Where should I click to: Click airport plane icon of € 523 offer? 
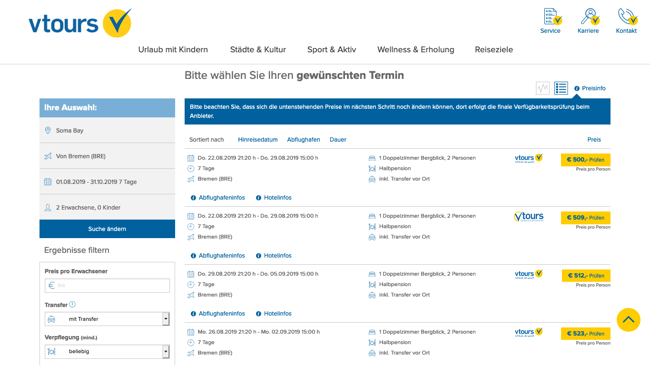tap(191, 353)
